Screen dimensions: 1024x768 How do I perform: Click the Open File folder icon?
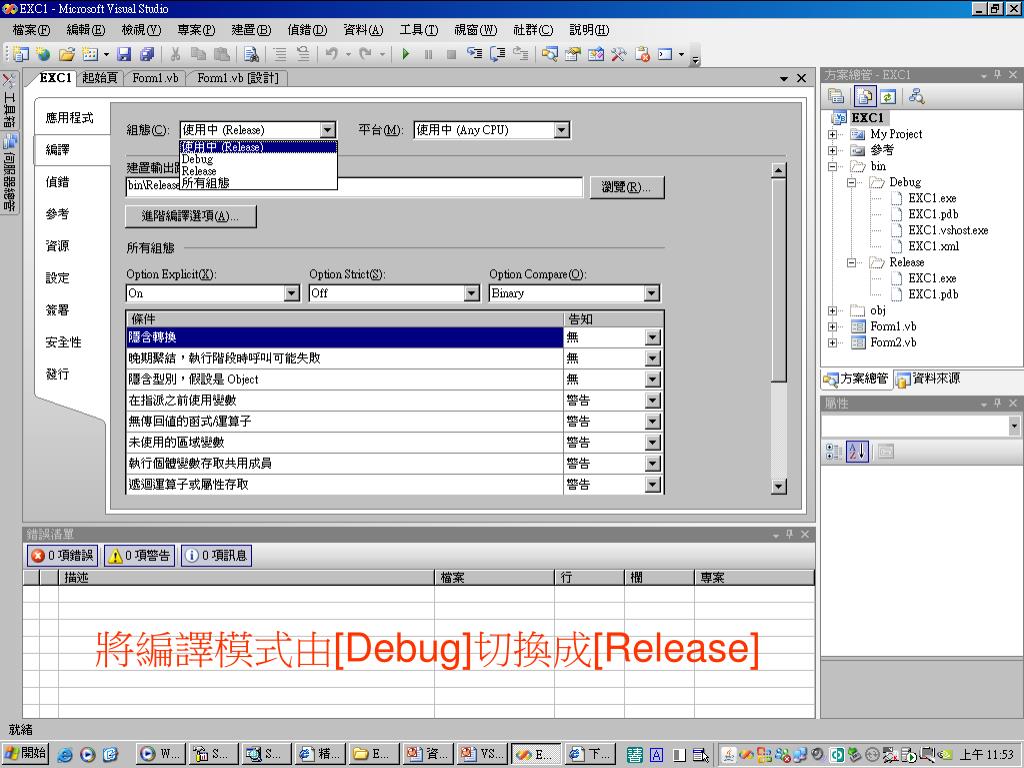67,54
